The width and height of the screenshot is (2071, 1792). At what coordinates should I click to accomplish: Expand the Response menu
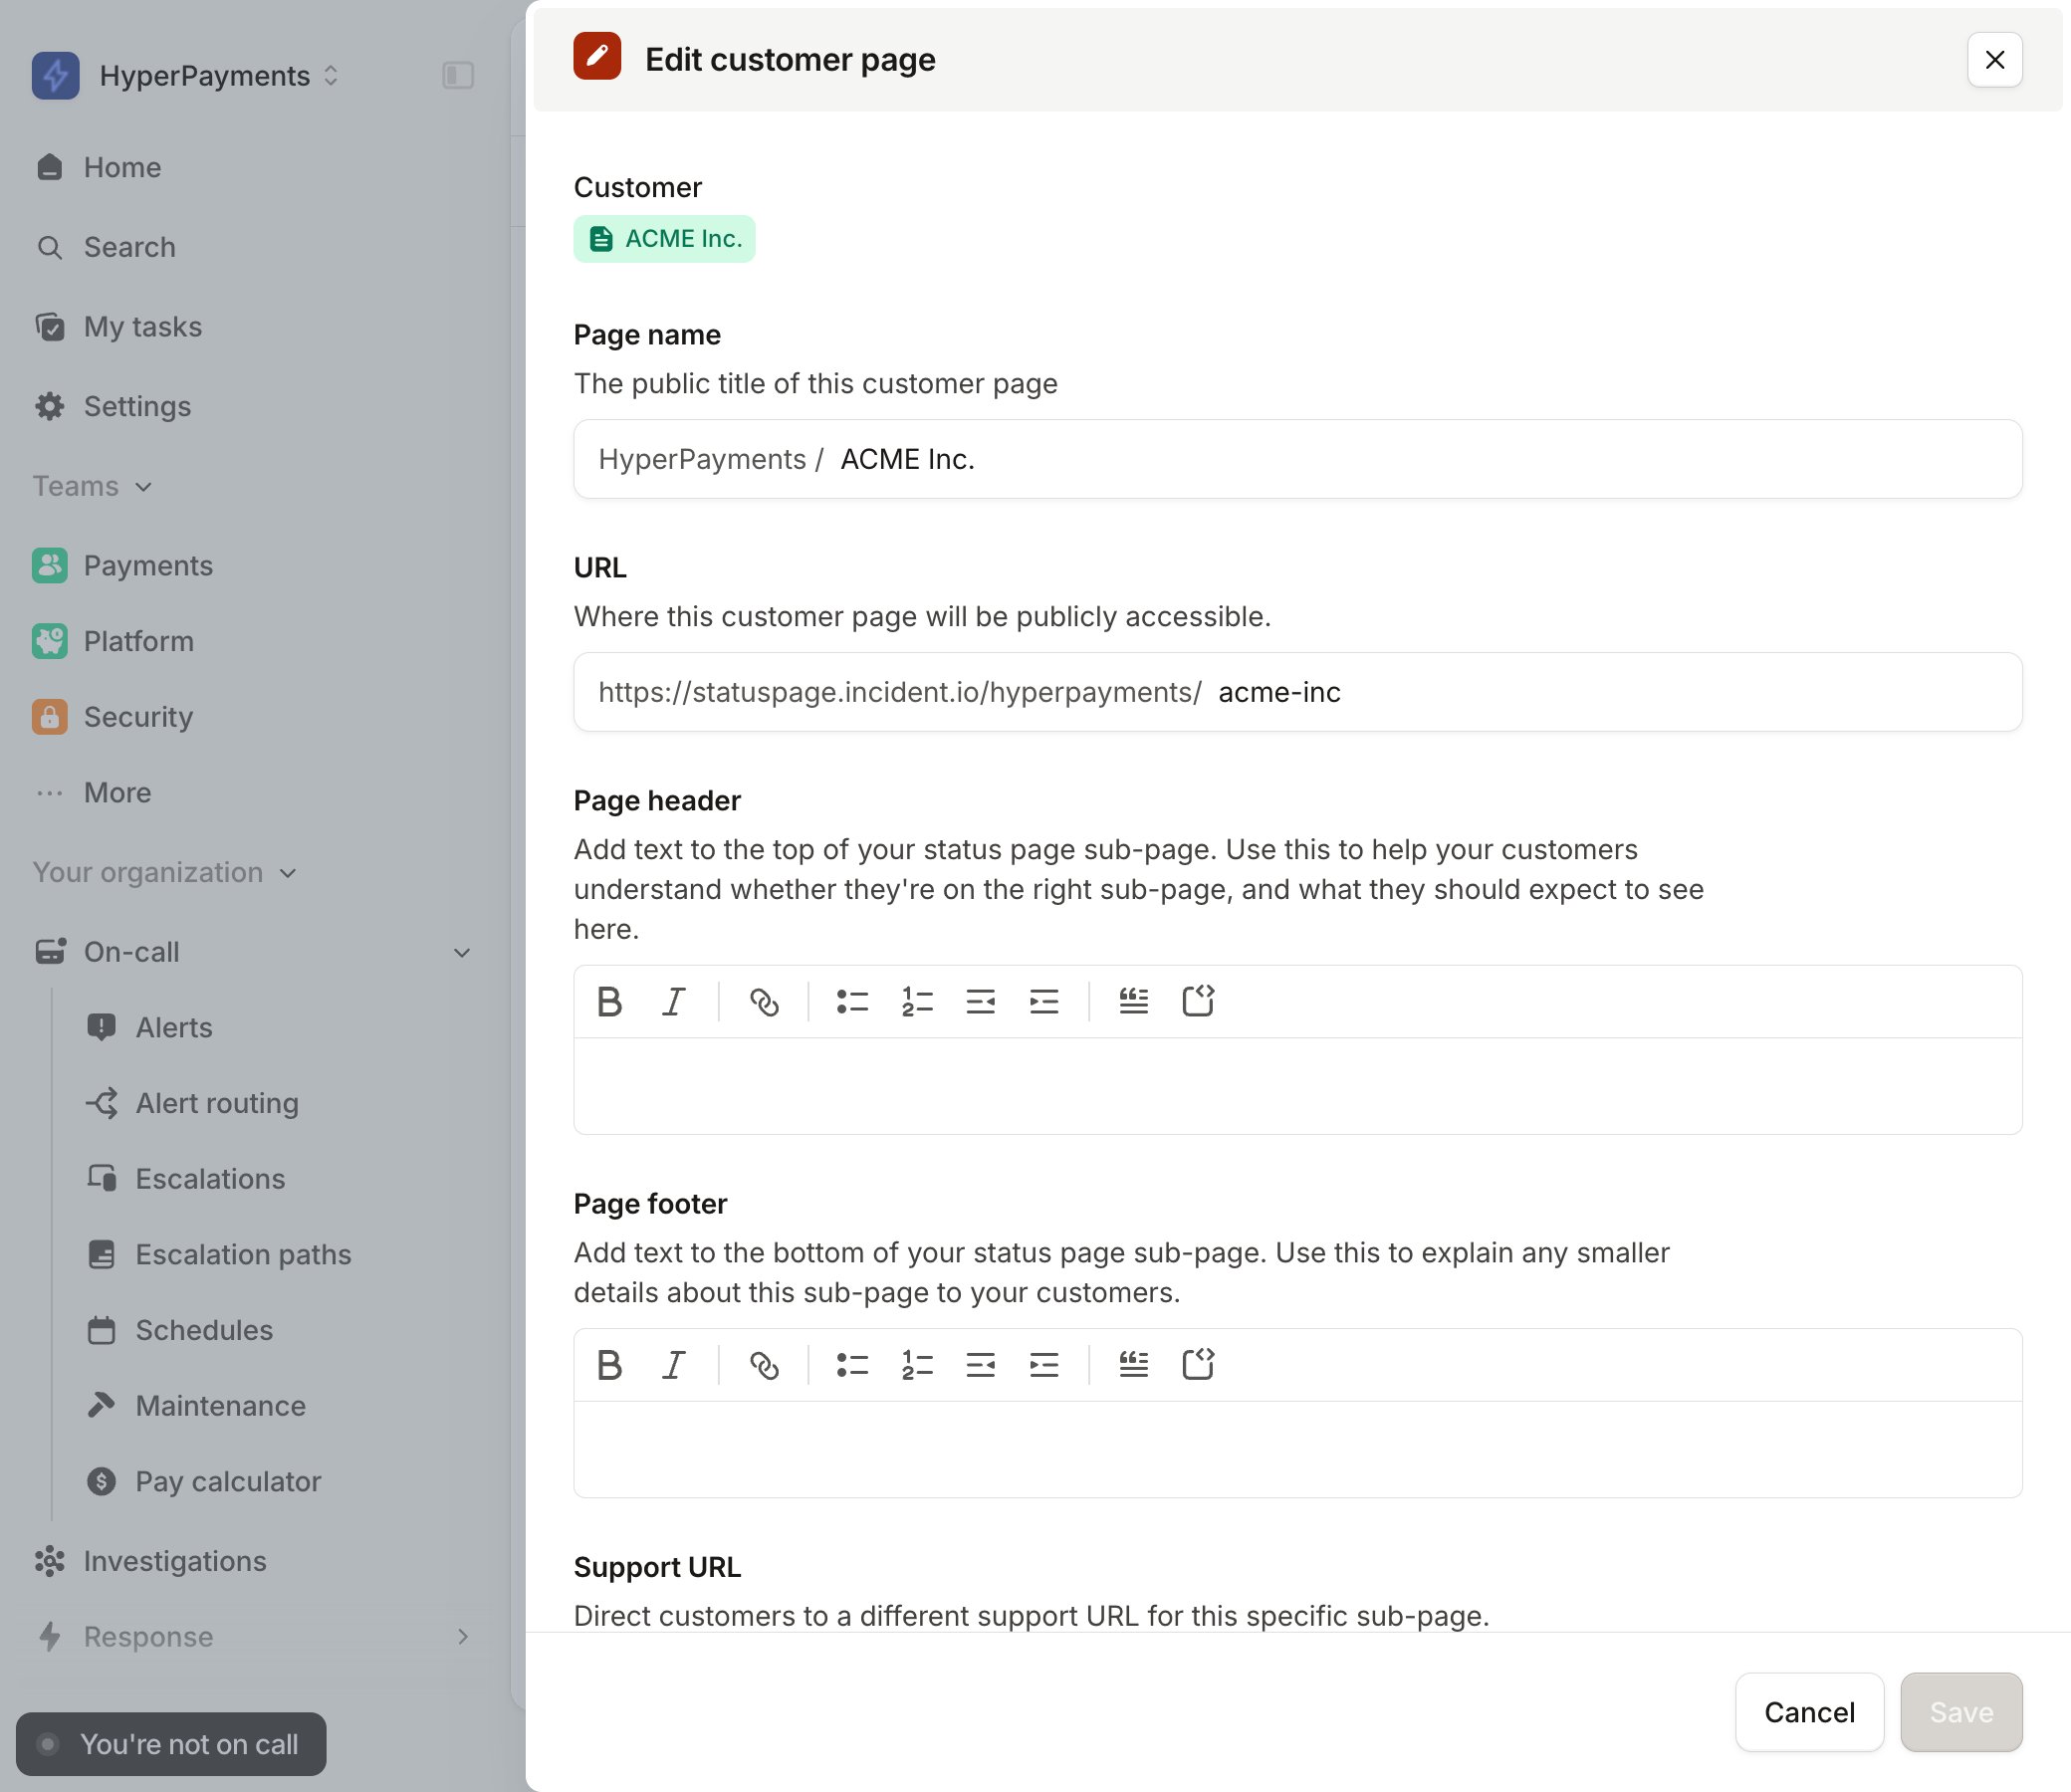[462, 1636]
